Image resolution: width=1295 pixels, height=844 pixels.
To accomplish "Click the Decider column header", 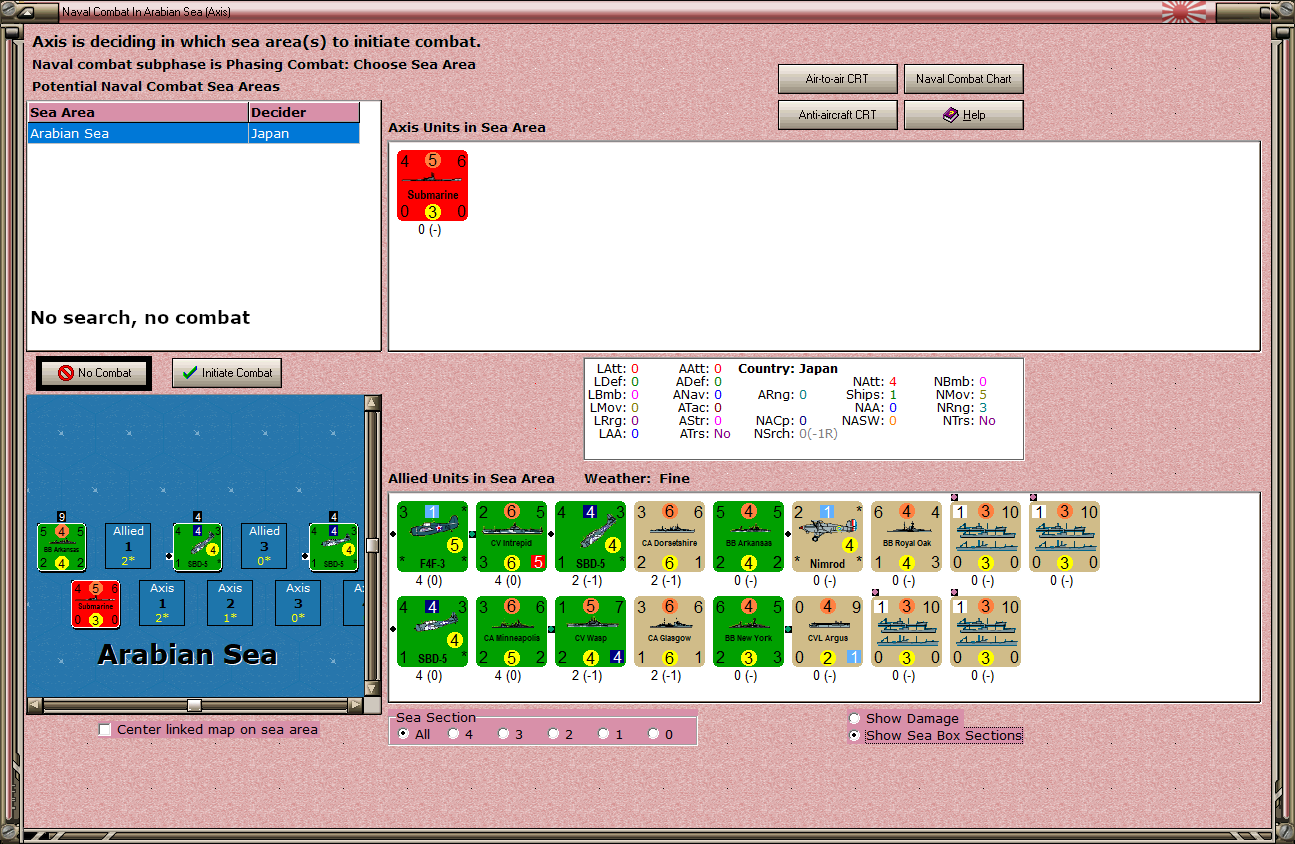I will tap(304, 113).
